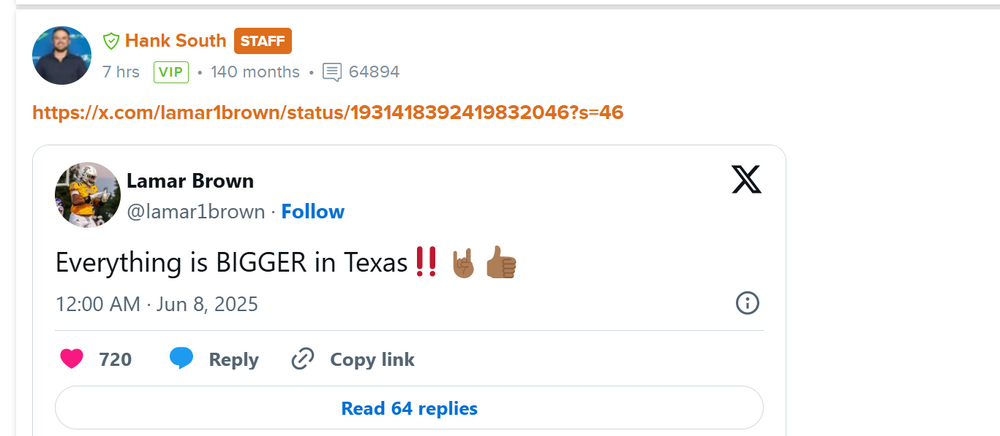Viewport: 1000px width, 436px height.
Task: Open the Lamar Brown display name
Action: click(190, 181)
